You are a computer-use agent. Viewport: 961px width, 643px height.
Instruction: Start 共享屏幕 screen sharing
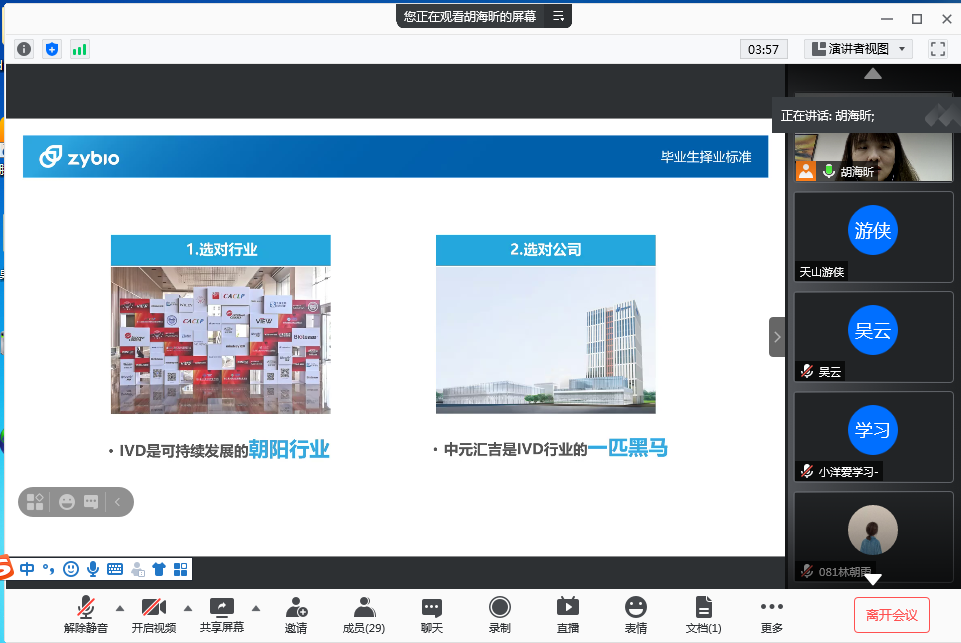click(x=222, y=615)
